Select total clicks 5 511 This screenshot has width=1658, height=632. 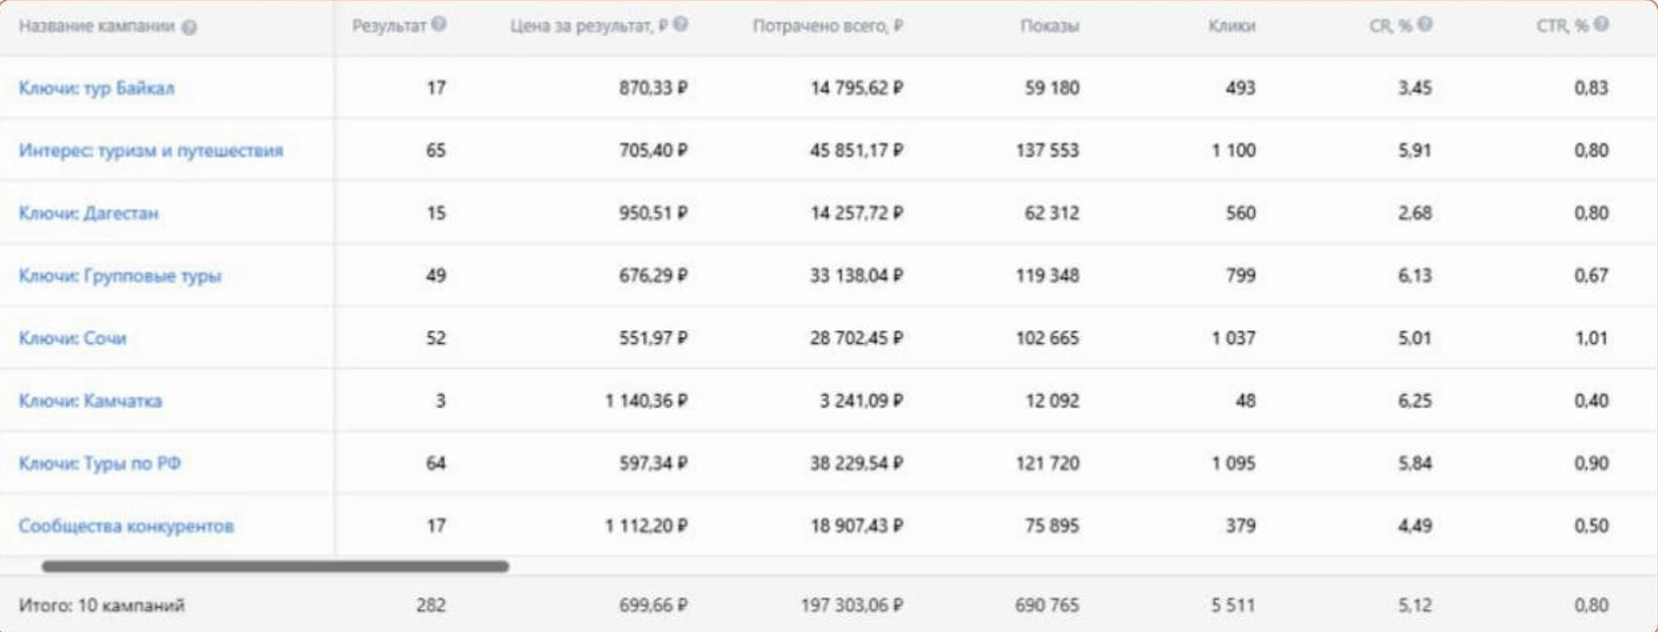(1234, 605)
